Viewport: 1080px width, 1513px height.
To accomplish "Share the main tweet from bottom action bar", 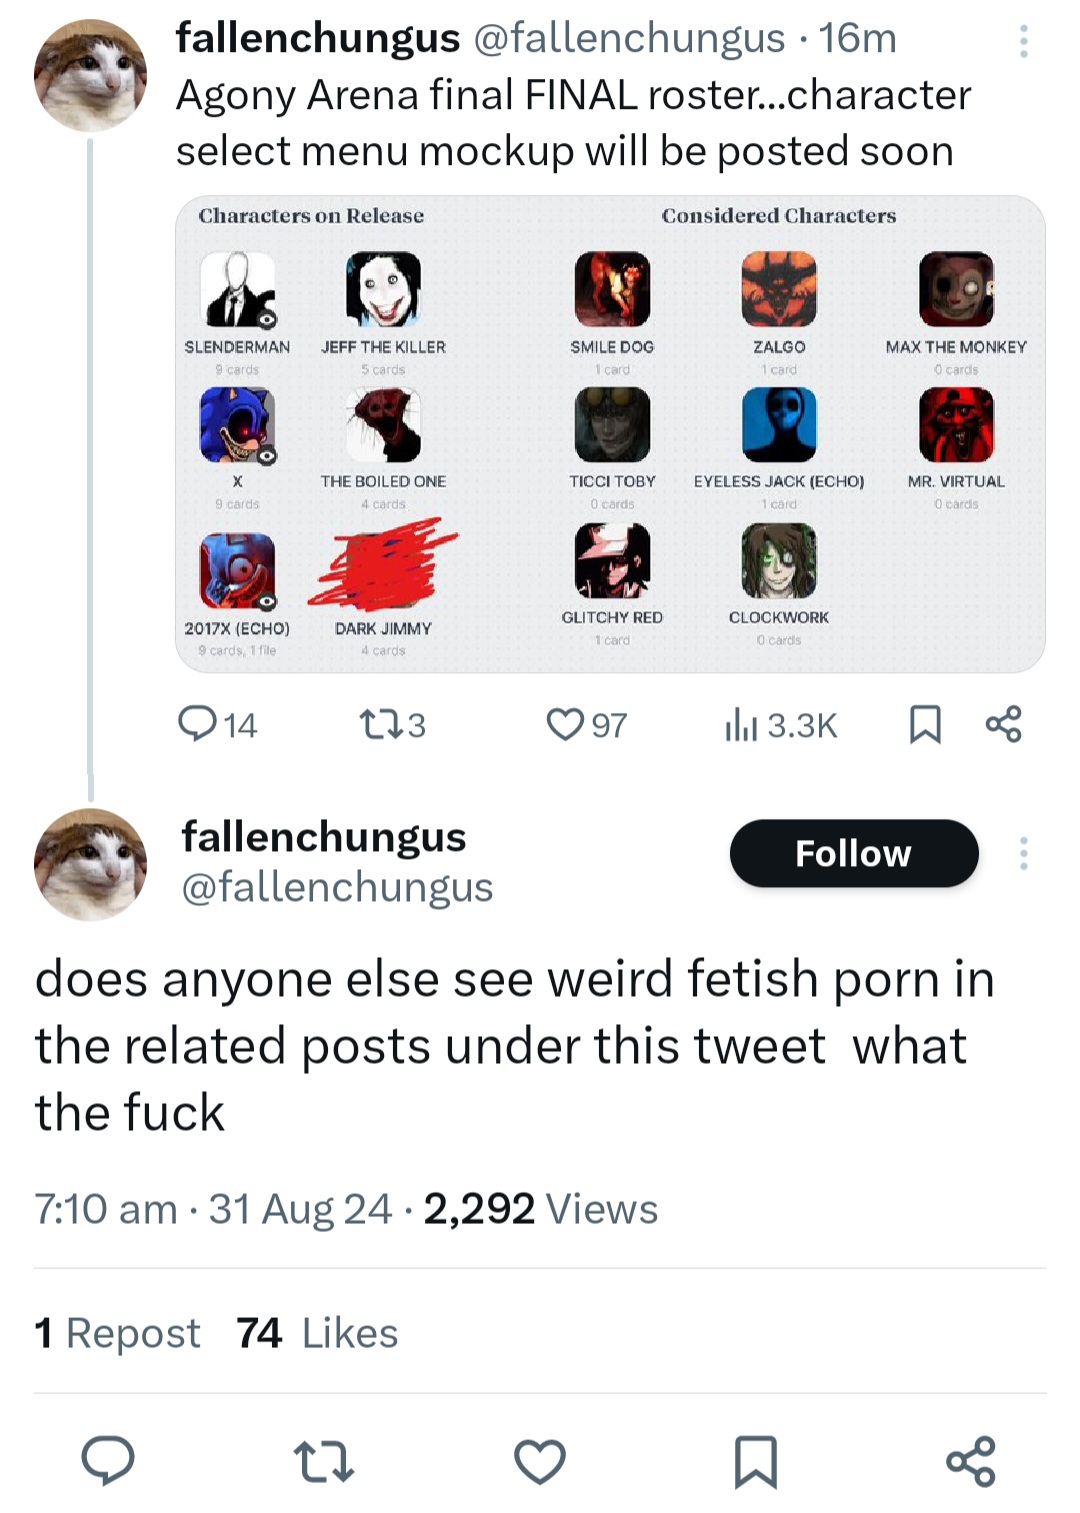I will tap(971, 1460).
